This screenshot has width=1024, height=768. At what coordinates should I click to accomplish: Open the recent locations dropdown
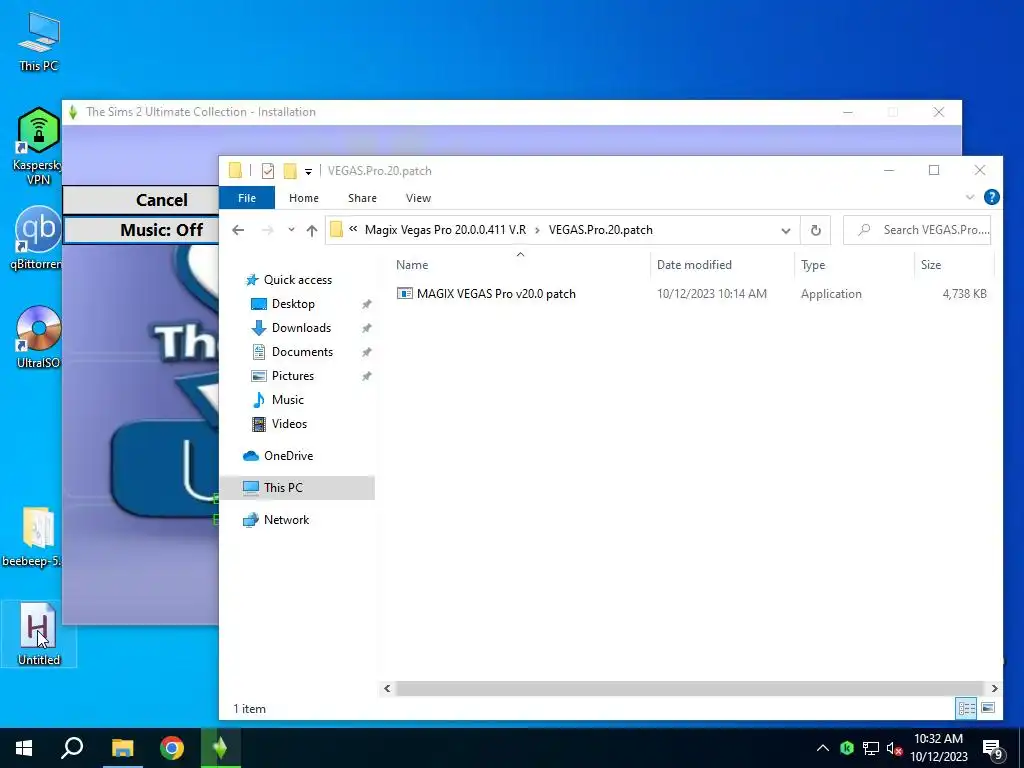point(291,230)
